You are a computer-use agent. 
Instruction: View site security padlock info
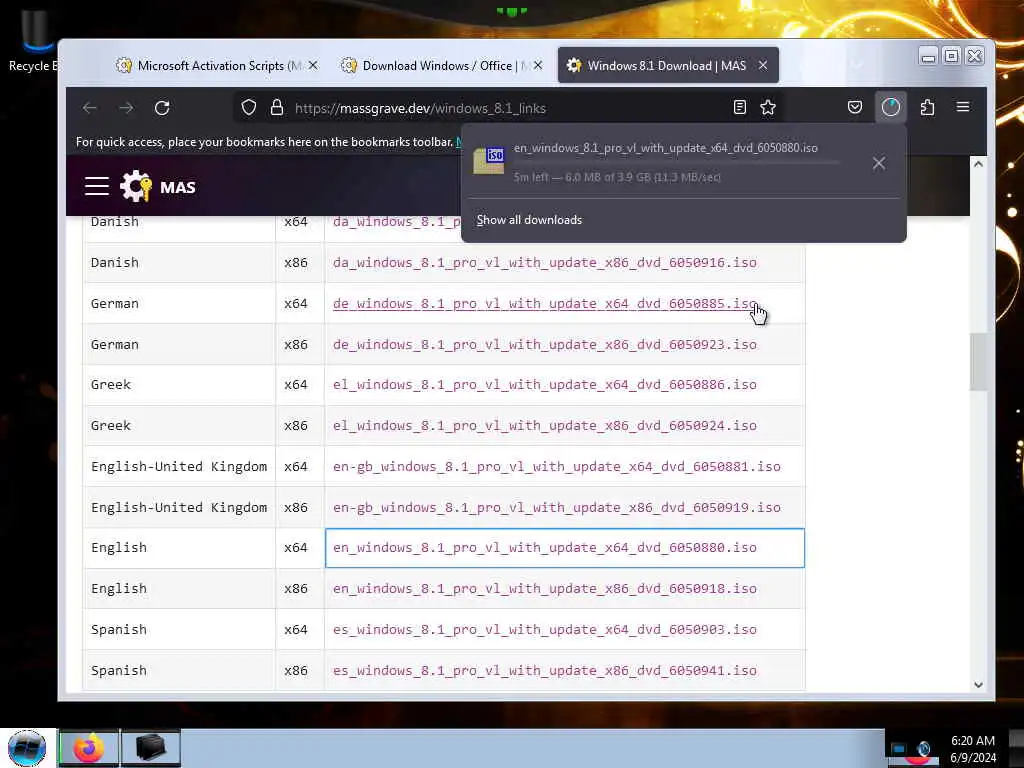(277, 108)
